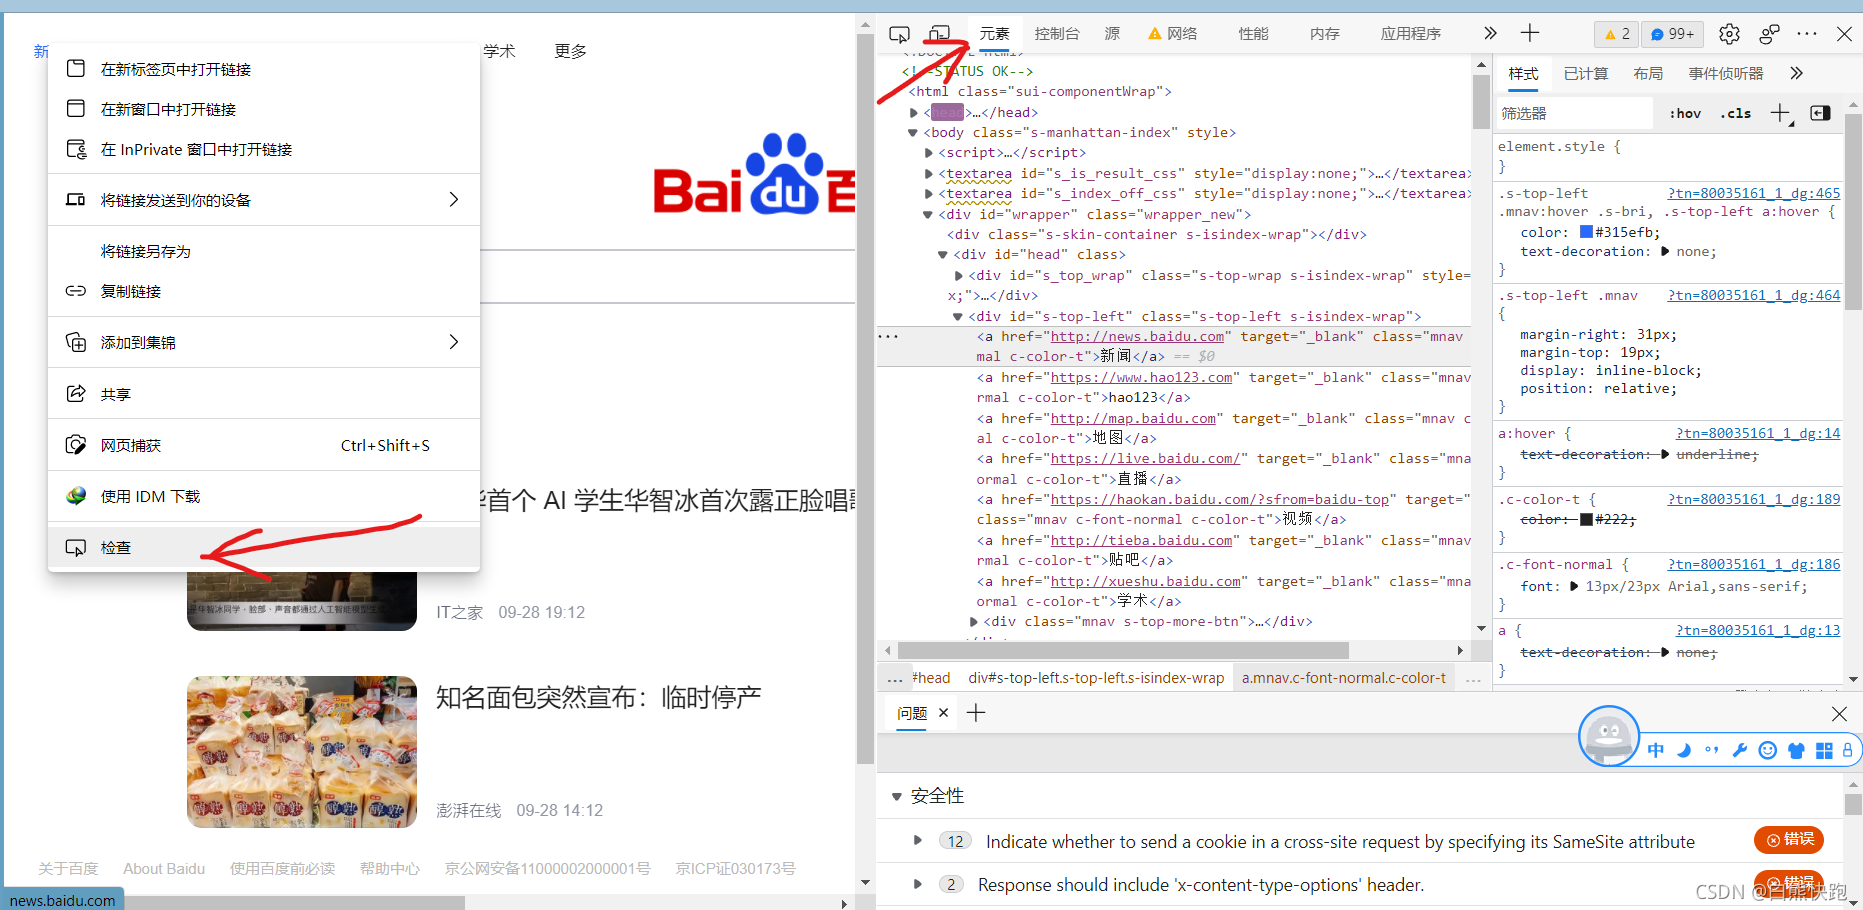Open DevTools settings gear

click(1729, 34)
